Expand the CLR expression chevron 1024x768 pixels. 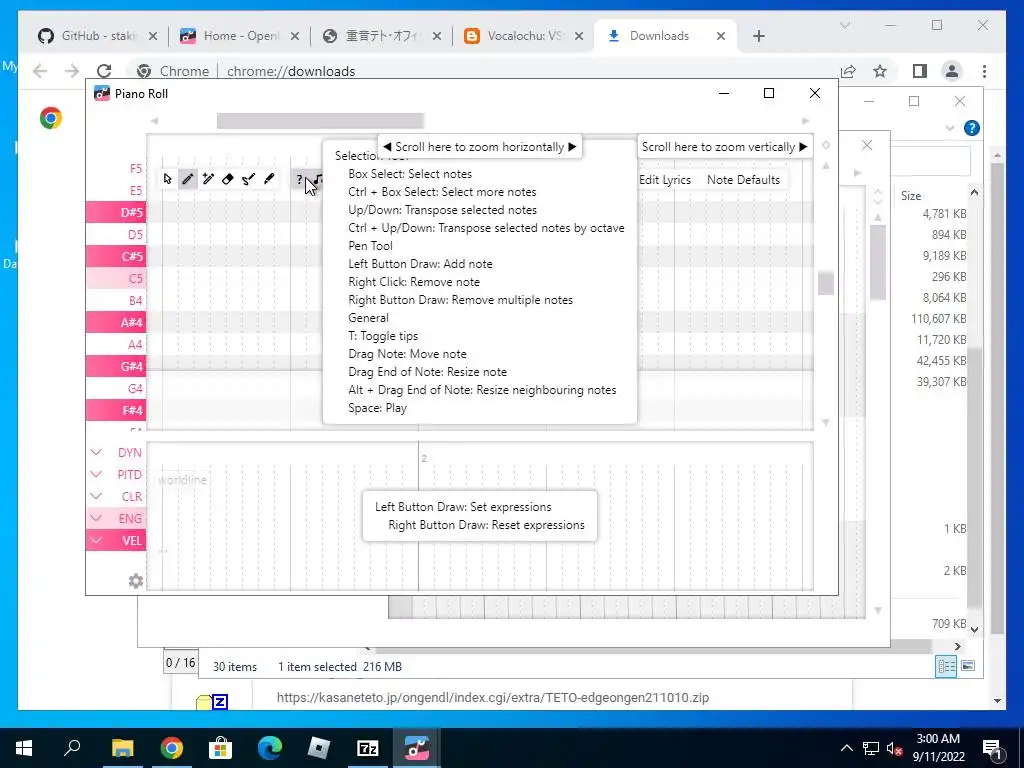point(96,496)
